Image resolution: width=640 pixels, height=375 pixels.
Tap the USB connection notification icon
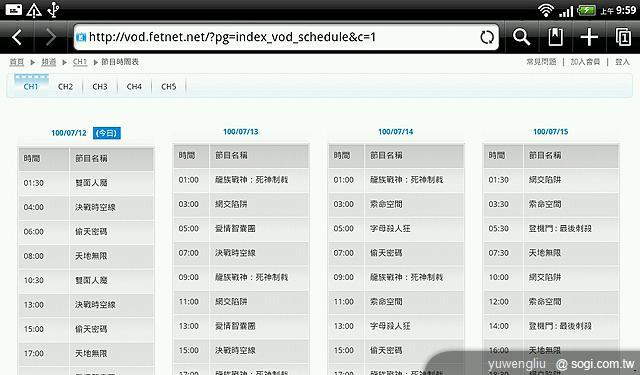pyautogui.click(x=53, y=10)
